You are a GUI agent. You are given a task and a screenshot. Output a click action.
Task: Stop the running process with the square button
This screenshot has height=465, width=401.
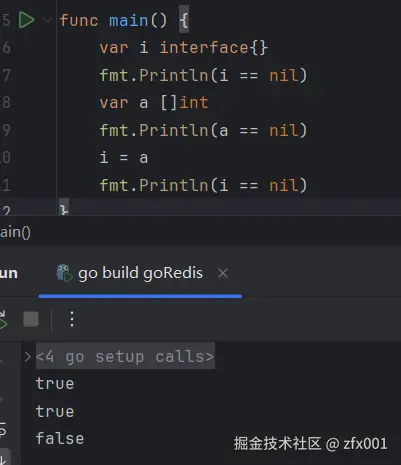pyautogui.click(x=31, y=319)
